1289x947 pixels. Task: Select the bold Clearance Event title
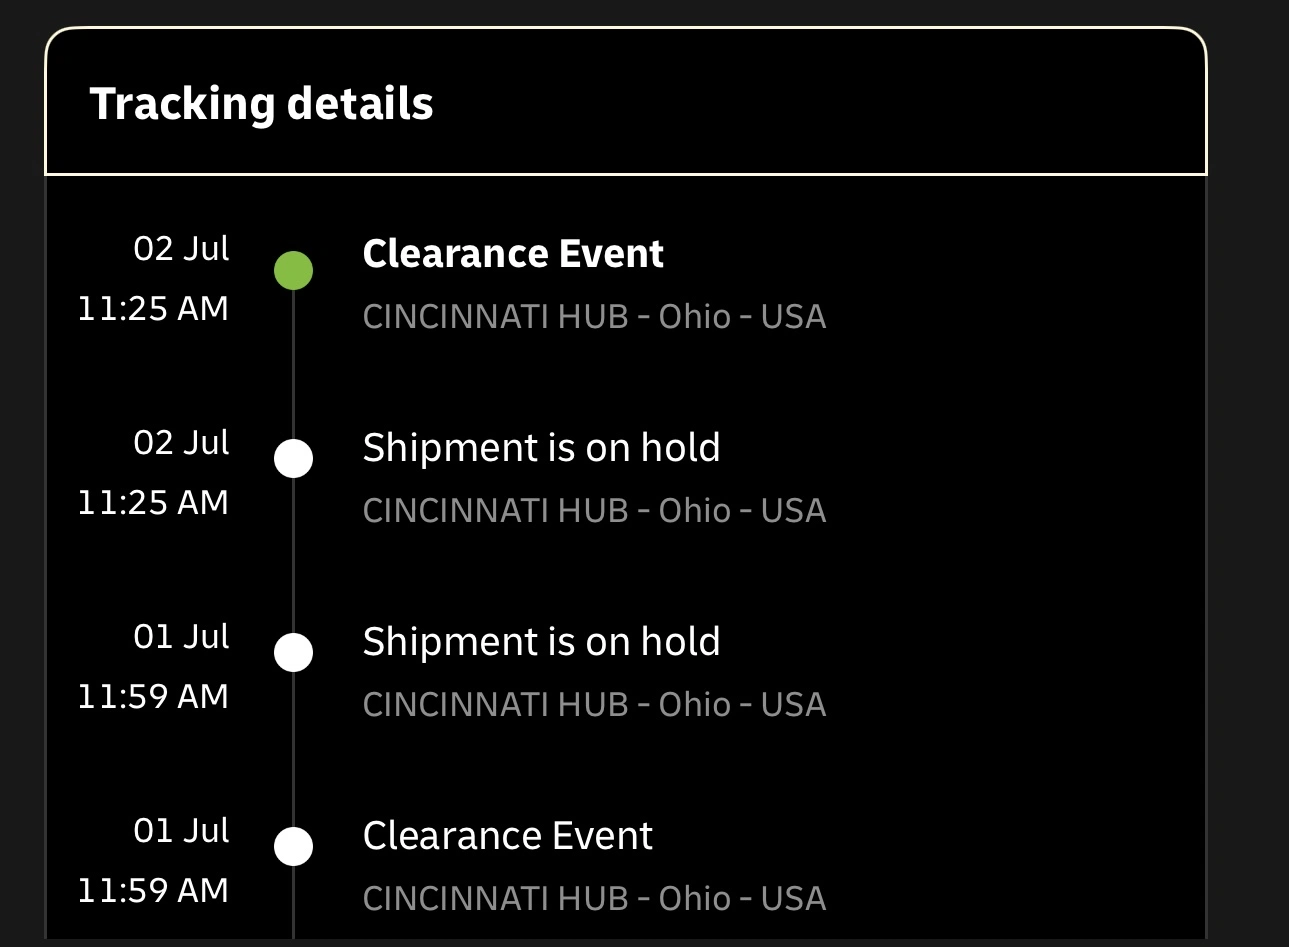pyautogui.click(x=513, y=254)
